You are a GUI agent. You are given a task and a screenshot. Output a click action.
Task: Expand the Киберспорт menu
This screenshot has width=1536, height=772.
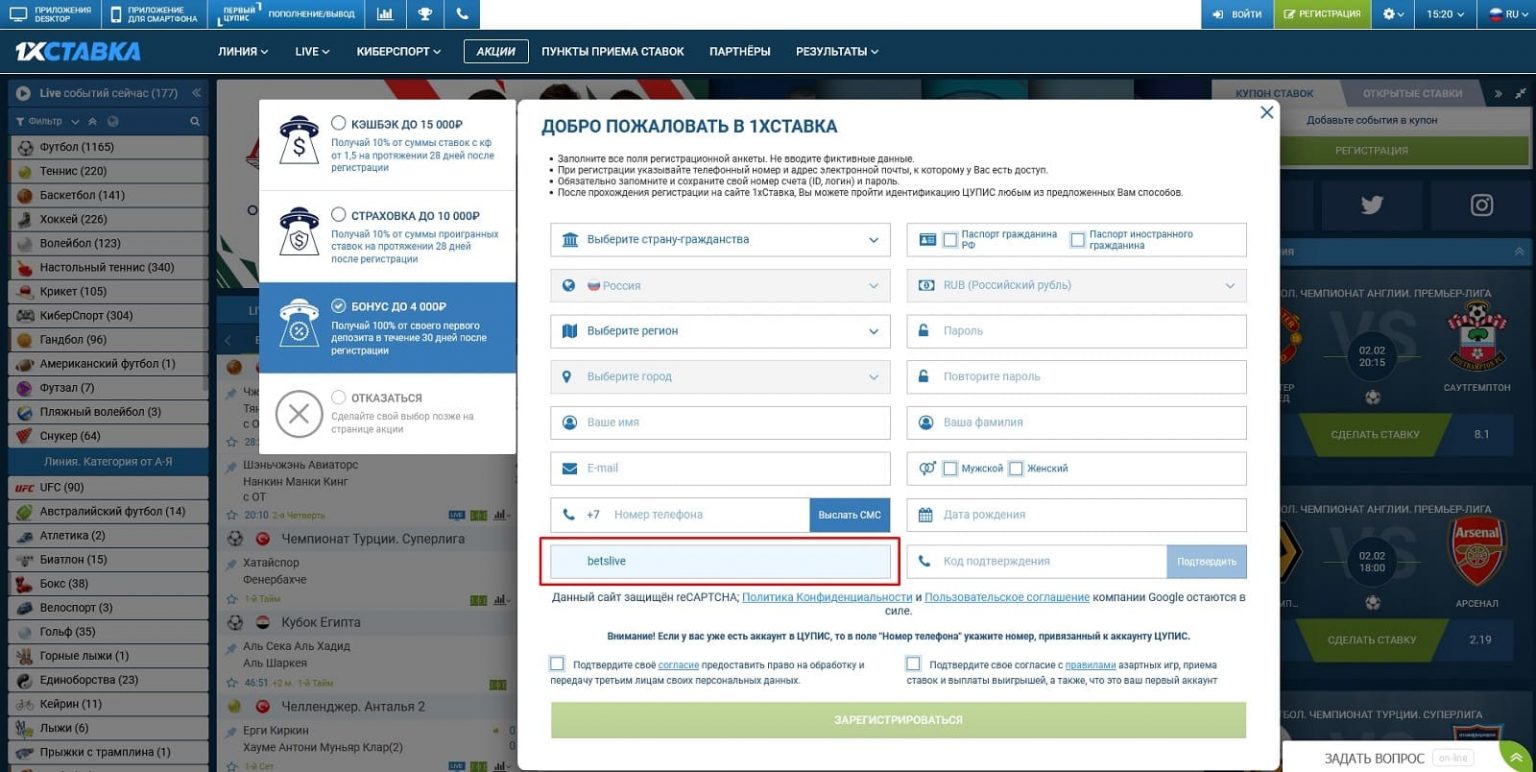pyautogui.click(x=399, y=51)
